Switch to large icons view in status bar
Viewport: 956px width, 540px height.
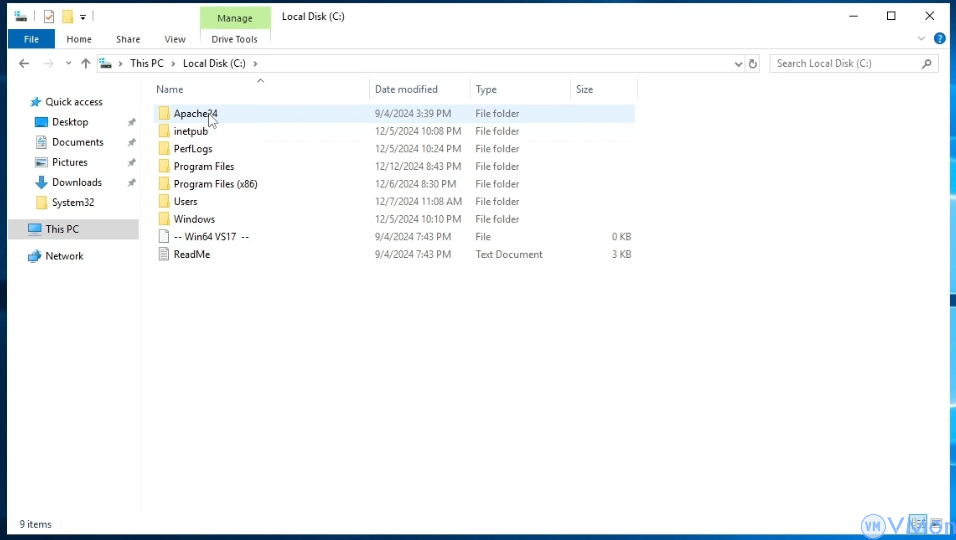tap(938, 523)
